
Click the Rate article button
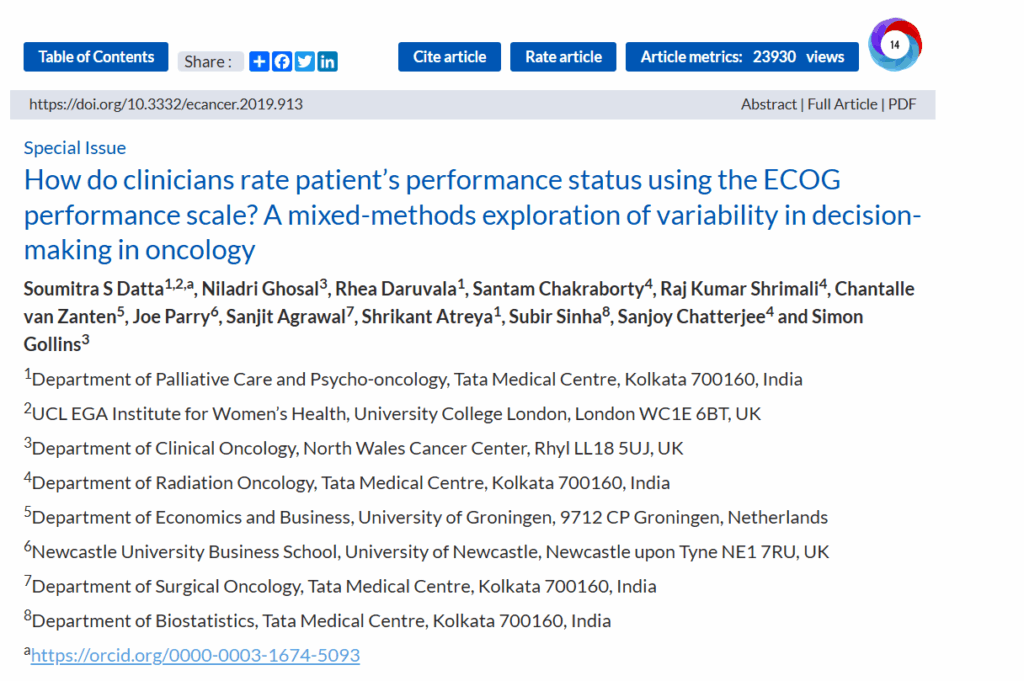click(x=563, y=57)
